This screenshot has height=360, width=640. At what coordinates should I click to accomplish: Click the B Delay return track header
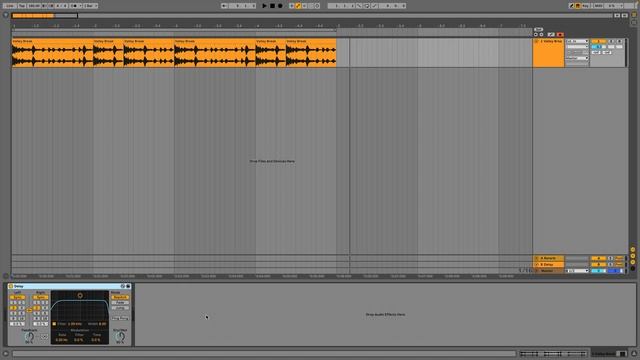[549, 264]
